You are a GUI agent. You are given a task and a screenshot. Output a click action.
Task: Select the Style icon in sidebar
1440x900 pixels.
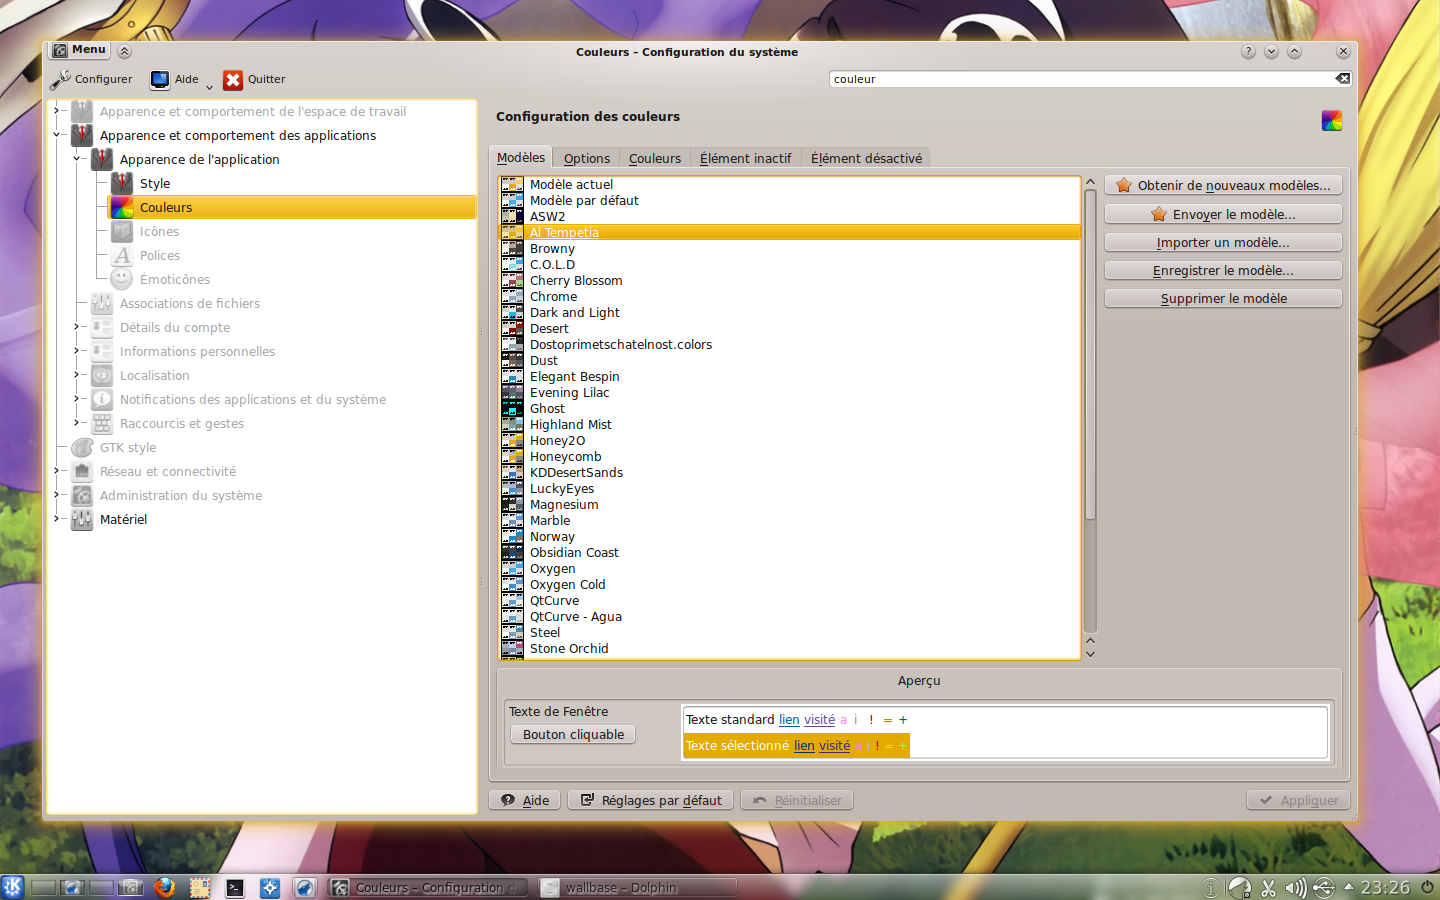[122, 183]
